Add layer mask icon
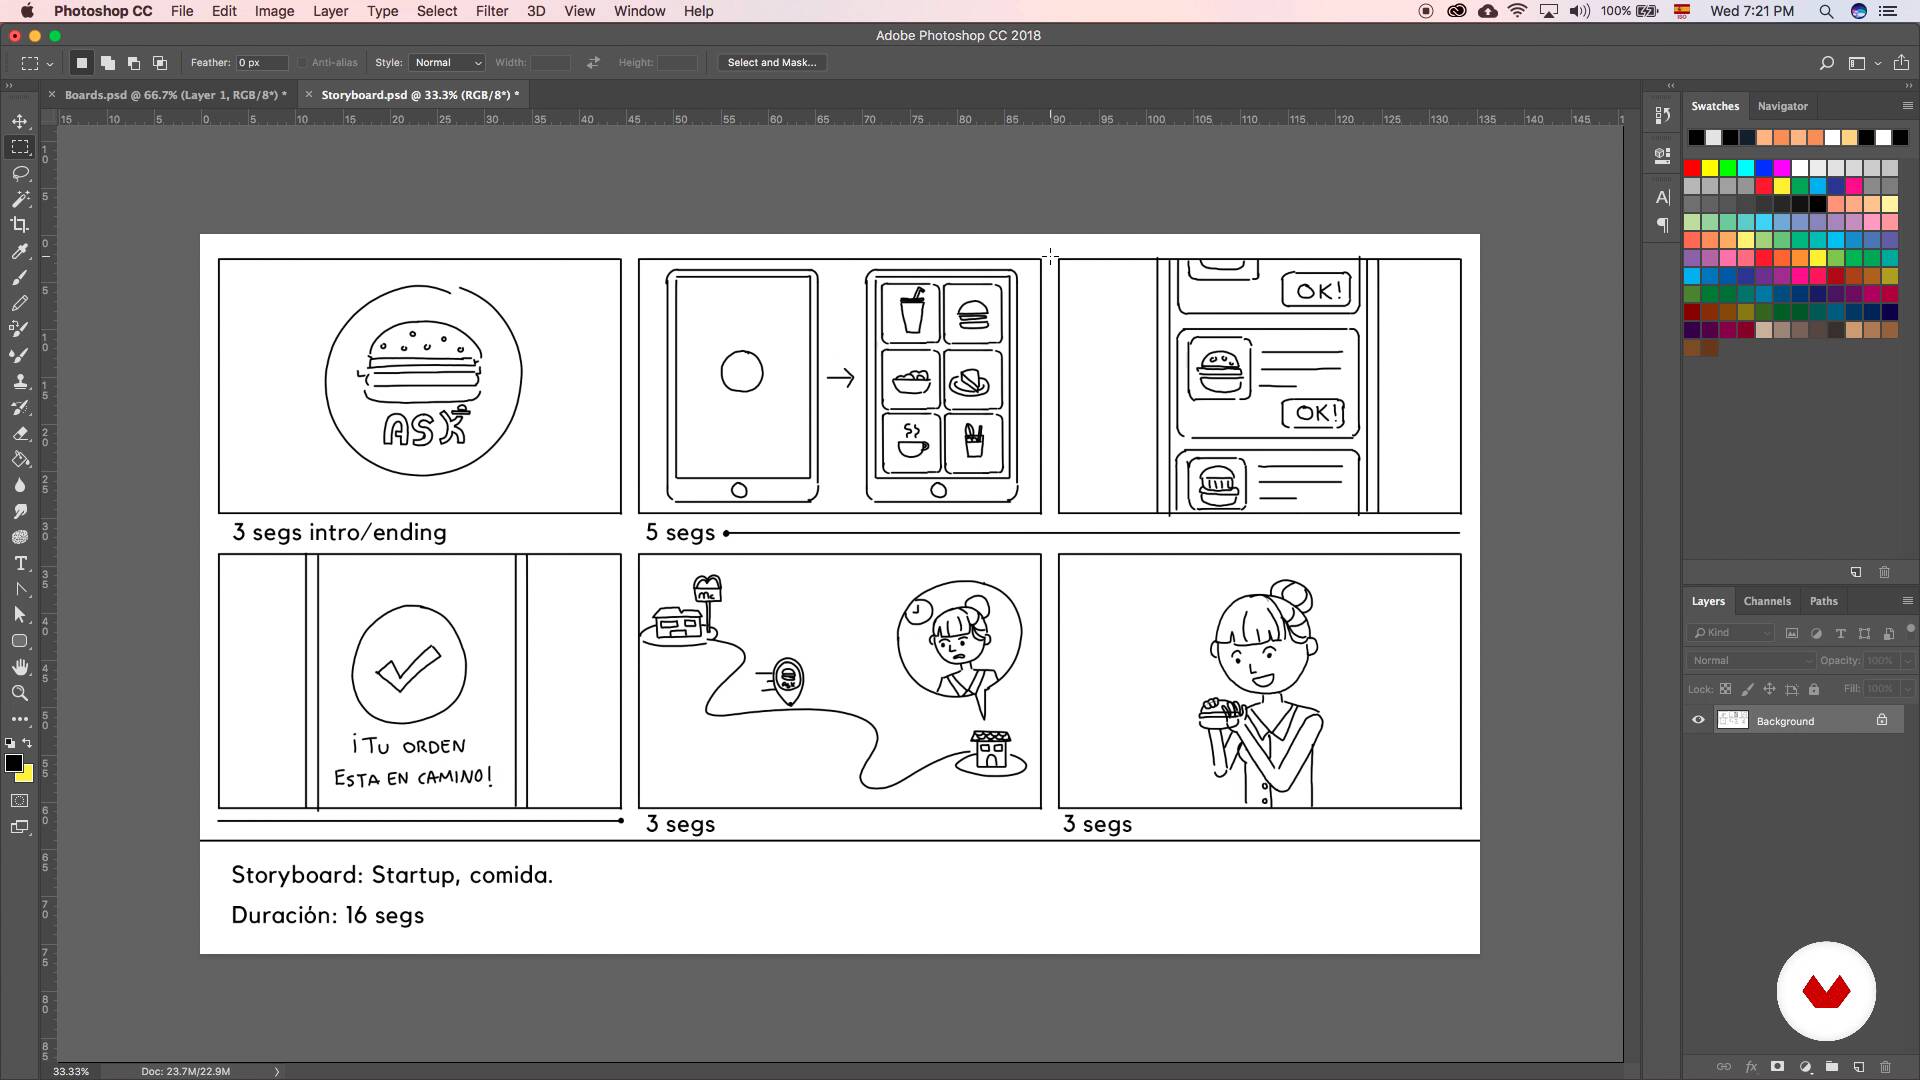The width and height of the screenshot is (1920, 1080). pos(1778,1067)
